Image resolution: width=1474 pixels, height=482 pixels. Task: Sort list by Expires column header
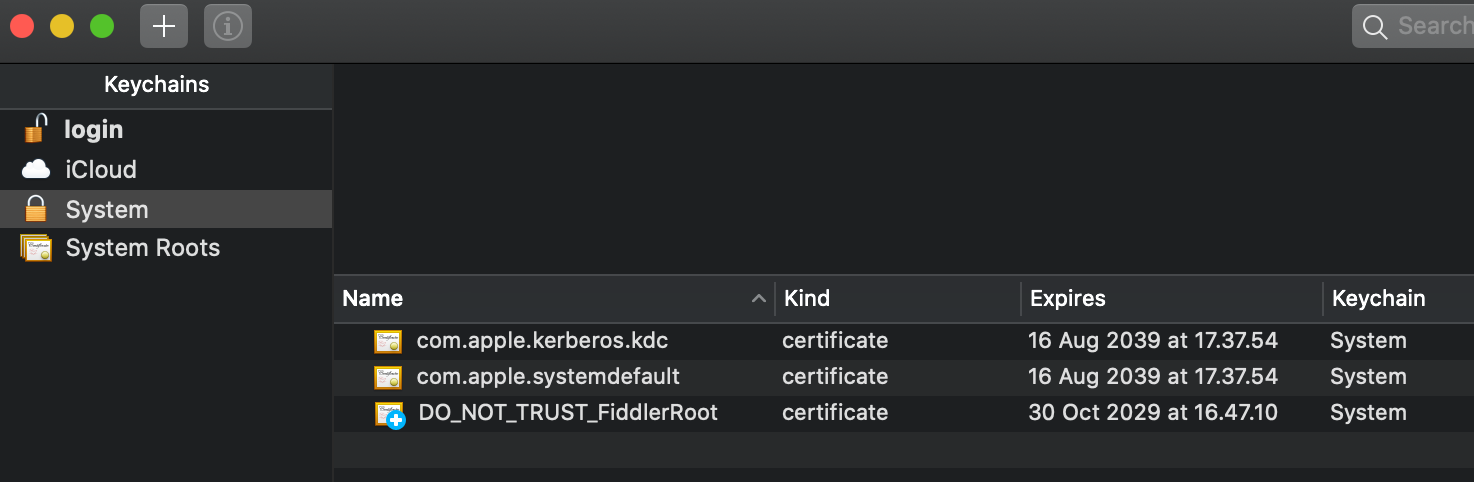pyautogui.click(x=1068, y=298)
